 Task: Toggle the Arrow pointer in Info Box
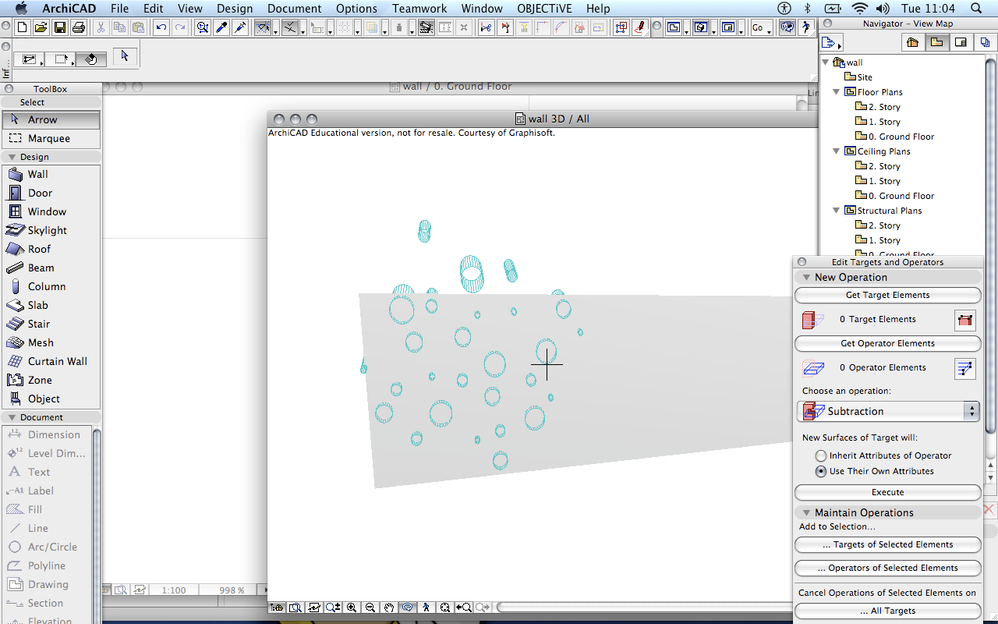pos(125,57)
